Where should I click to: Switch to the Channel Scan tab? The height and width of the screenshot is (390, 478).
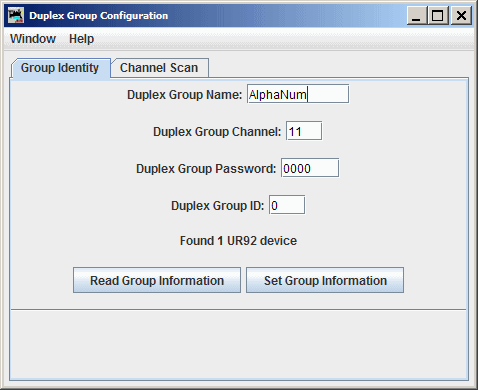coord(159,68)
